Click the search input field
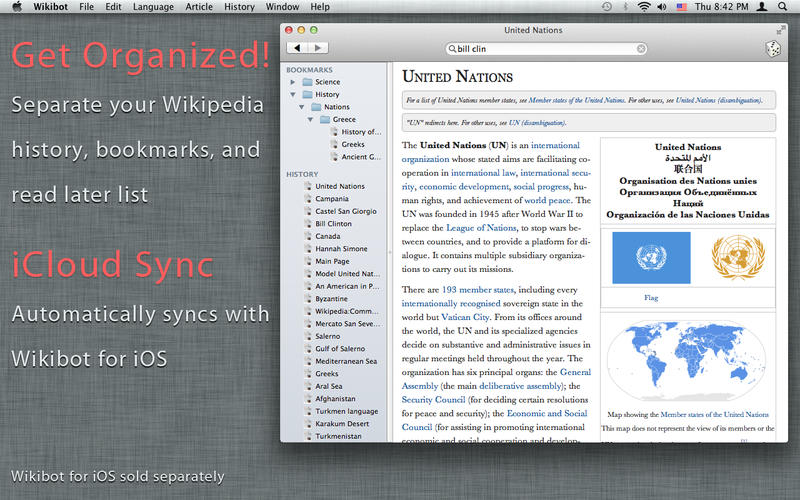The height and width of the screenshot is (500, 800). (x=545, y=48)
